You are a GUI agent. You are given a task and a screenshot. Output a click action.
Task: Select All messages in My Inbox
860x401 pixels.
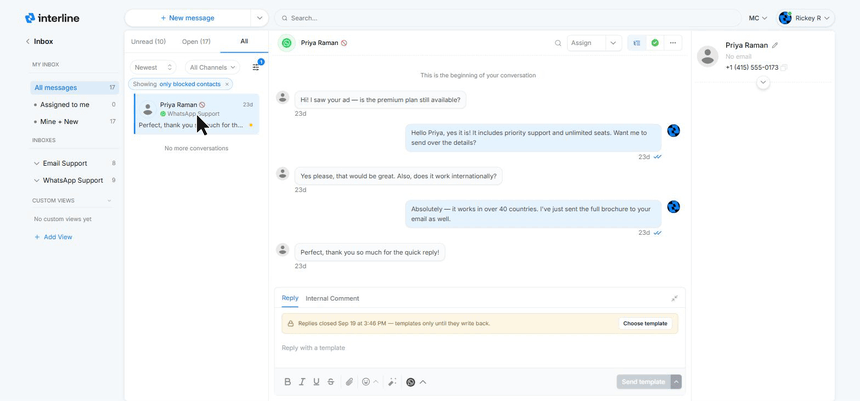[75, 88]
